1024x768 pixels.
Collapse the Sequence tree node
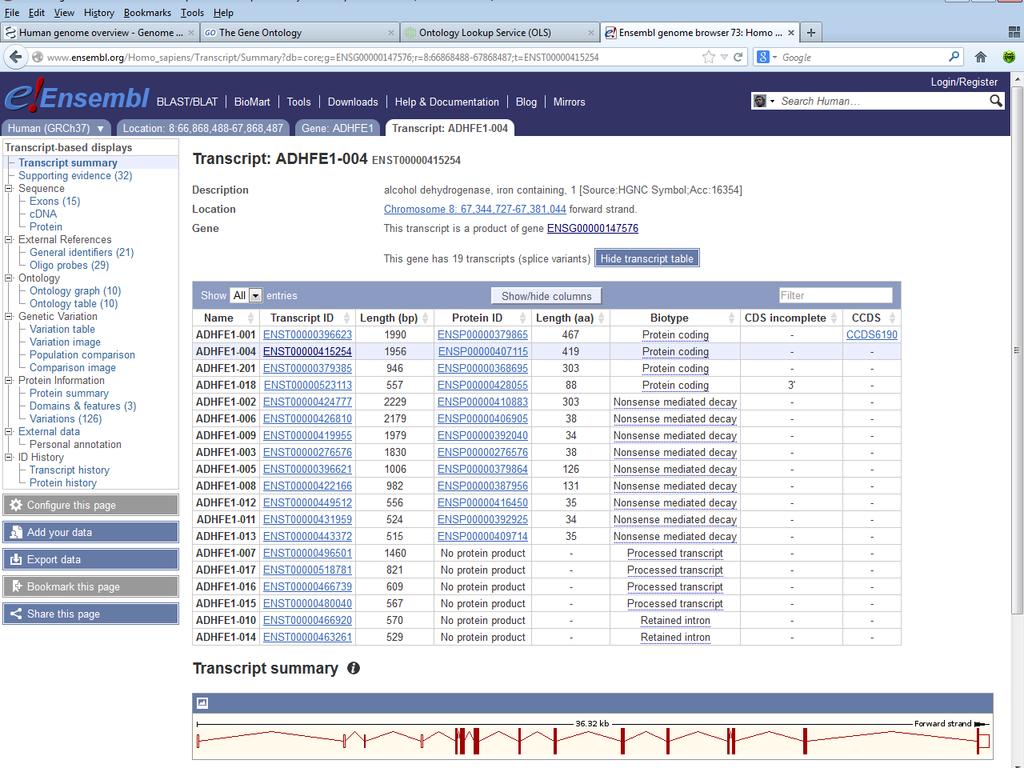(8, 188)
